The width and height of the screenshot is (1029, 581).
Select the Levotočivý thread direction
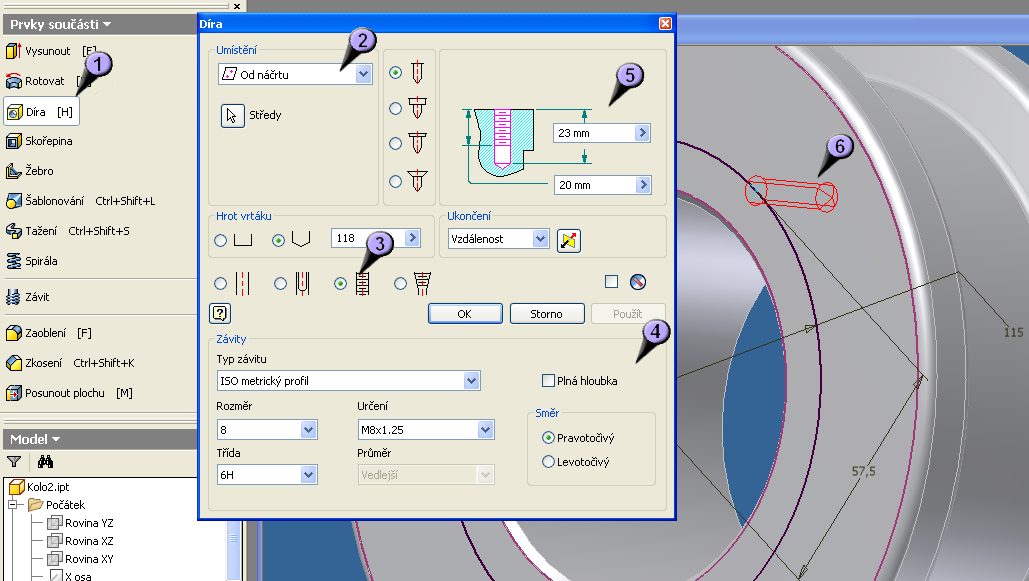[548, 462]
